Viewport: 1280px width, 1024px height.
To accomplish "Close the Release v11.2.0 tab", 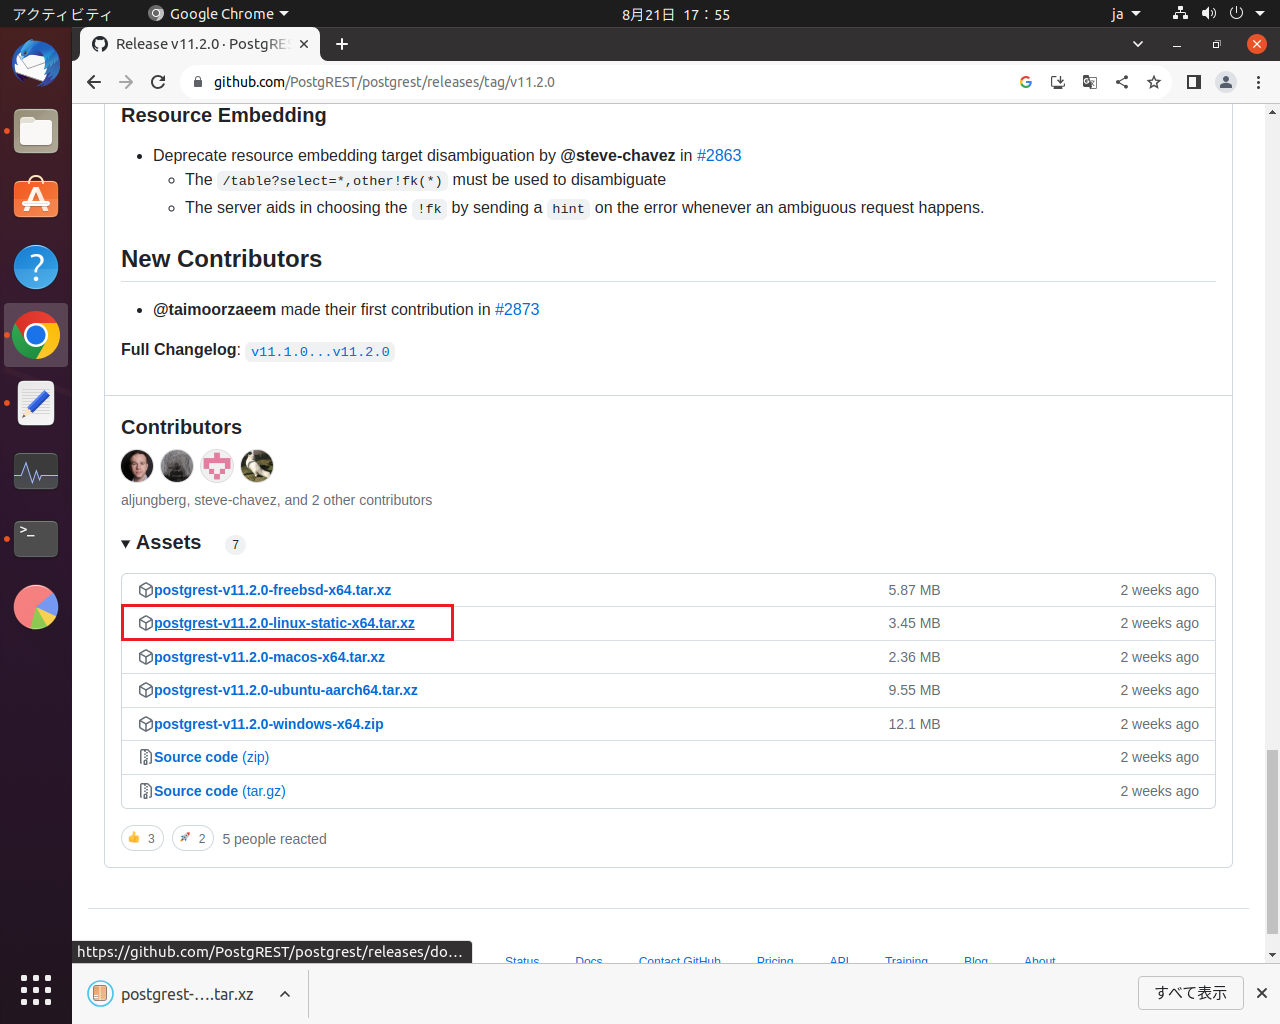I will [304, 44].
